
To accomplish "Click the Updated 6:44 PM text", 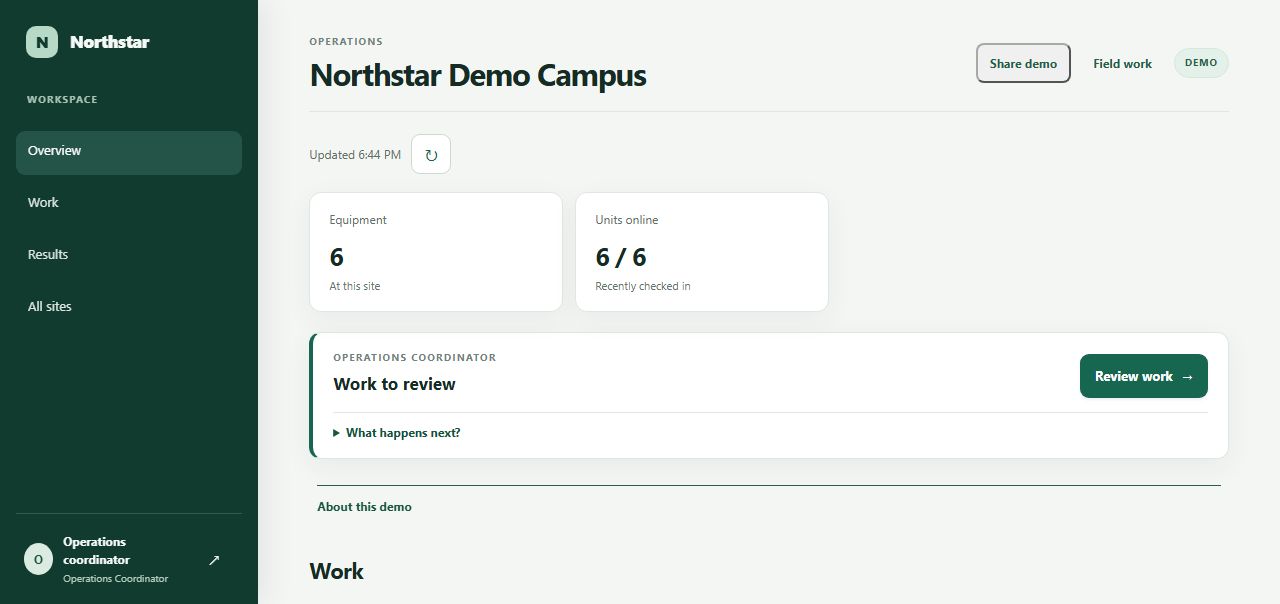I will pyautogui.click(x=355, y=155).
